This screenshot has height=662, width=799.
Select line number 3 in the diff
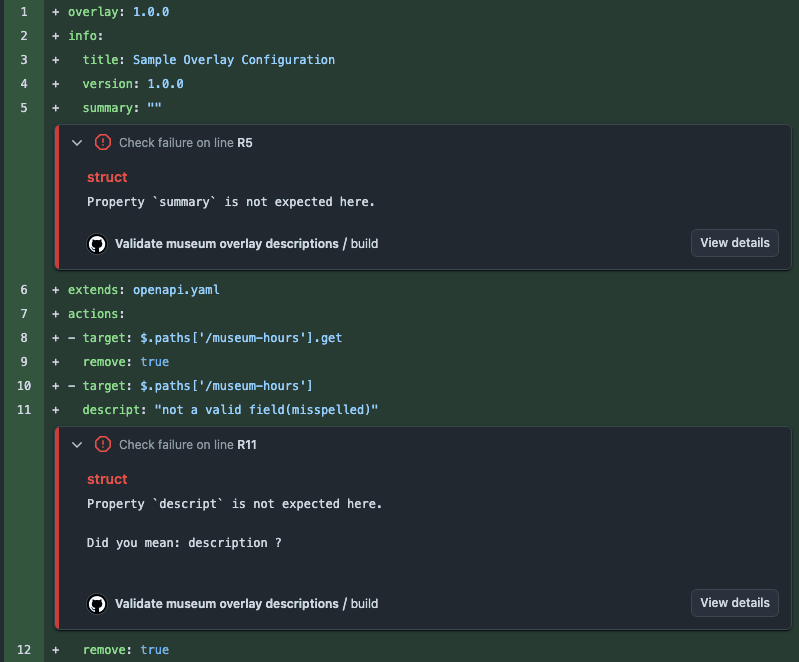(24, 60)
